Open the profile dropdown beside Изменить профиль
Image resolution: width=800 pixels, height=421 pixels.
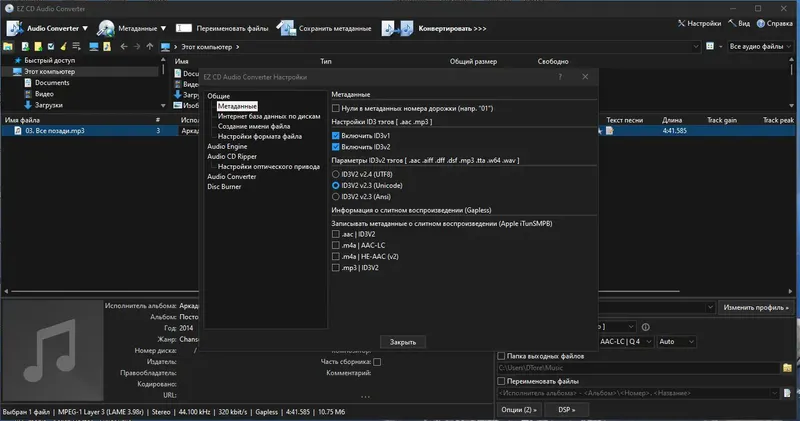click(710, 307)
